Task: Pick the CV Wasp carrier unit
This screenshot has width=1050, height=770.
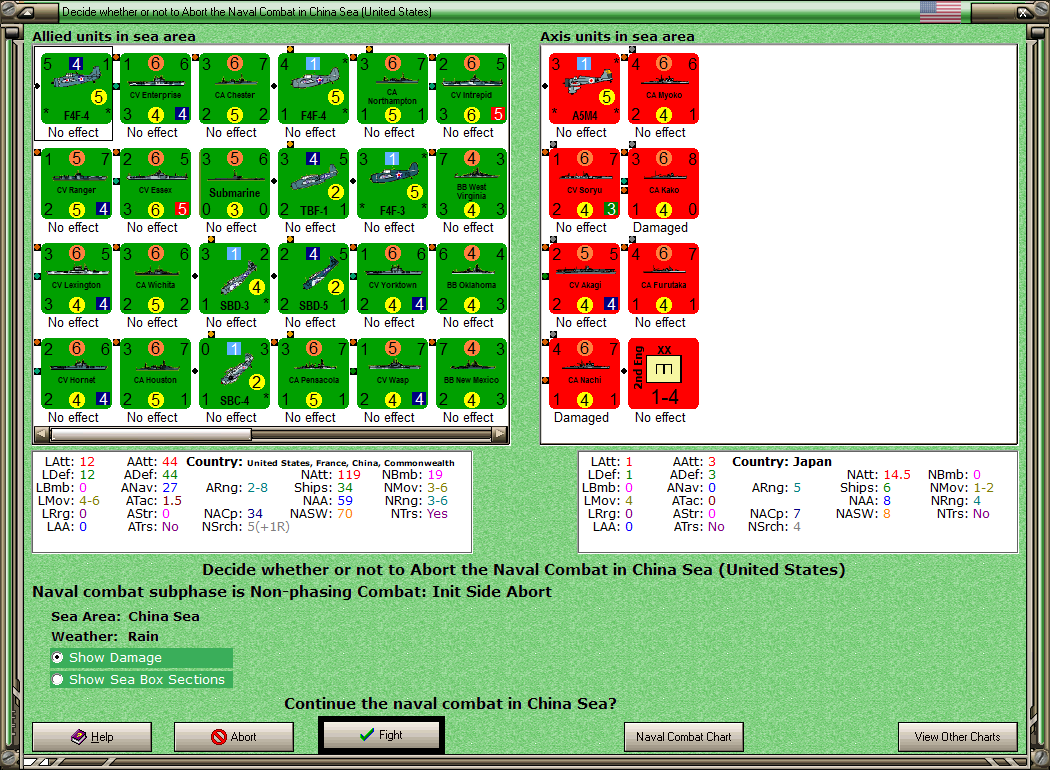Action: tap(392, 374)
